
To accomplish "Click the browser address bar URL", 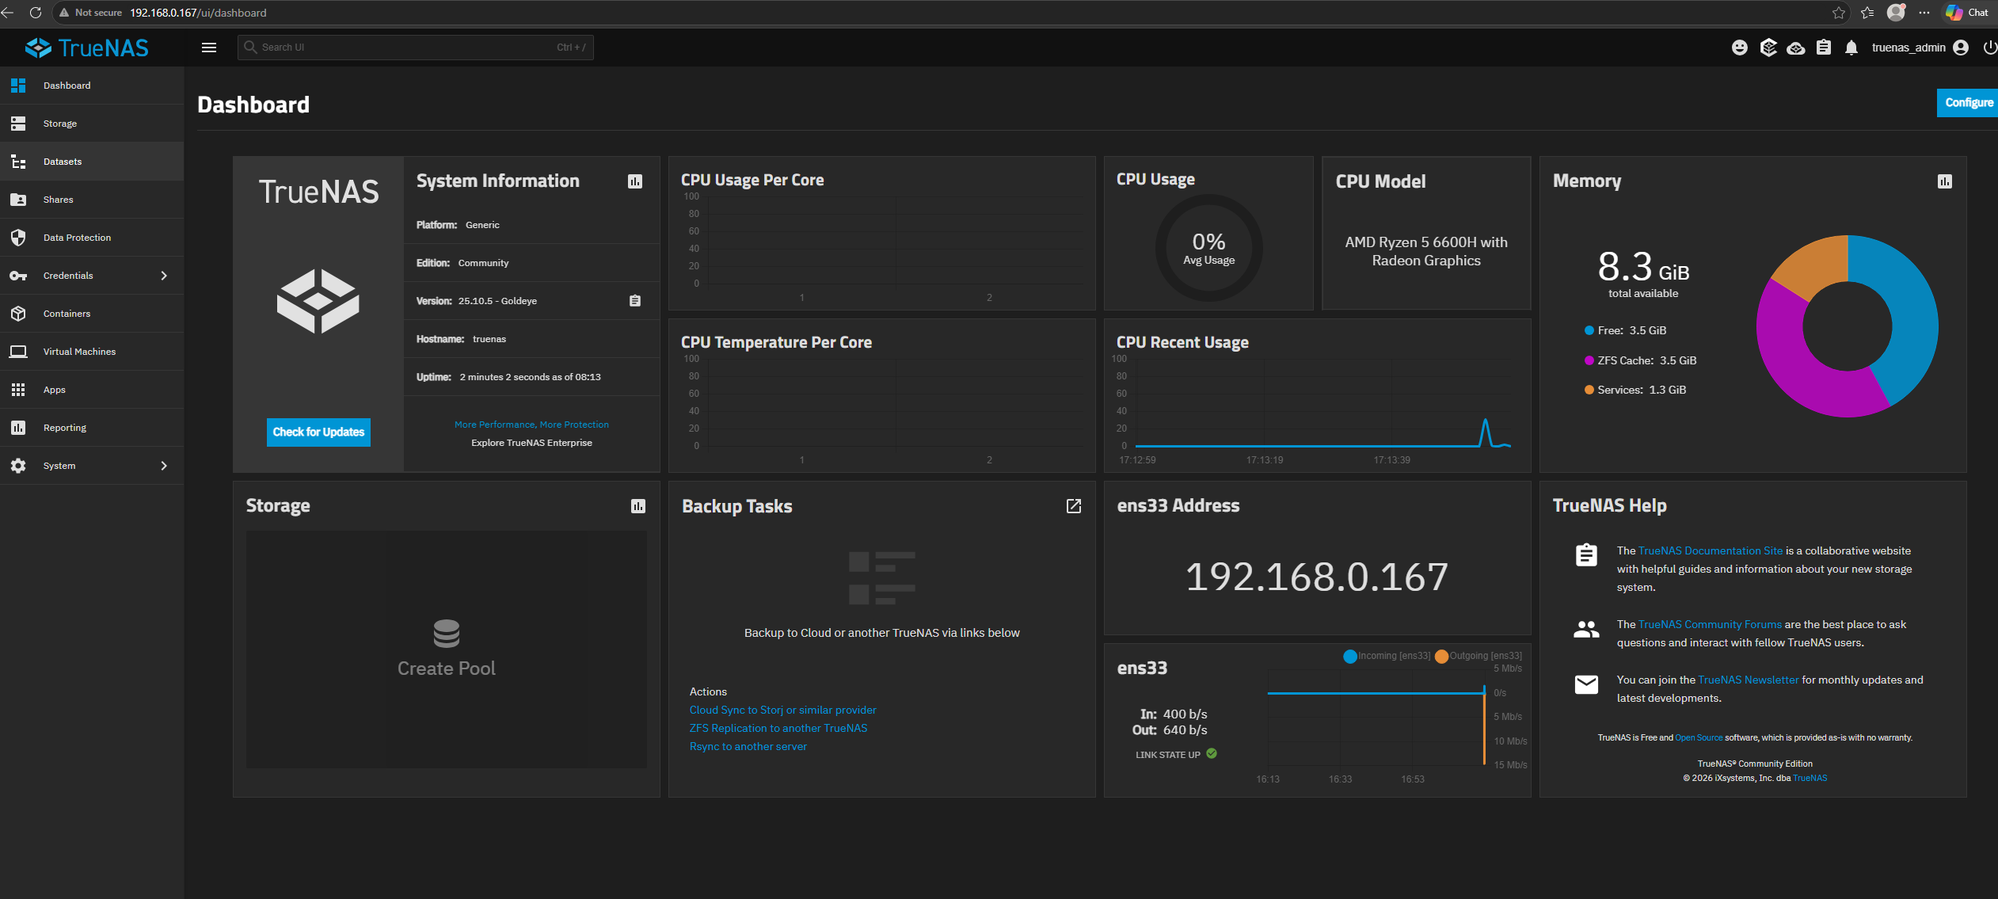I will 198,13.
